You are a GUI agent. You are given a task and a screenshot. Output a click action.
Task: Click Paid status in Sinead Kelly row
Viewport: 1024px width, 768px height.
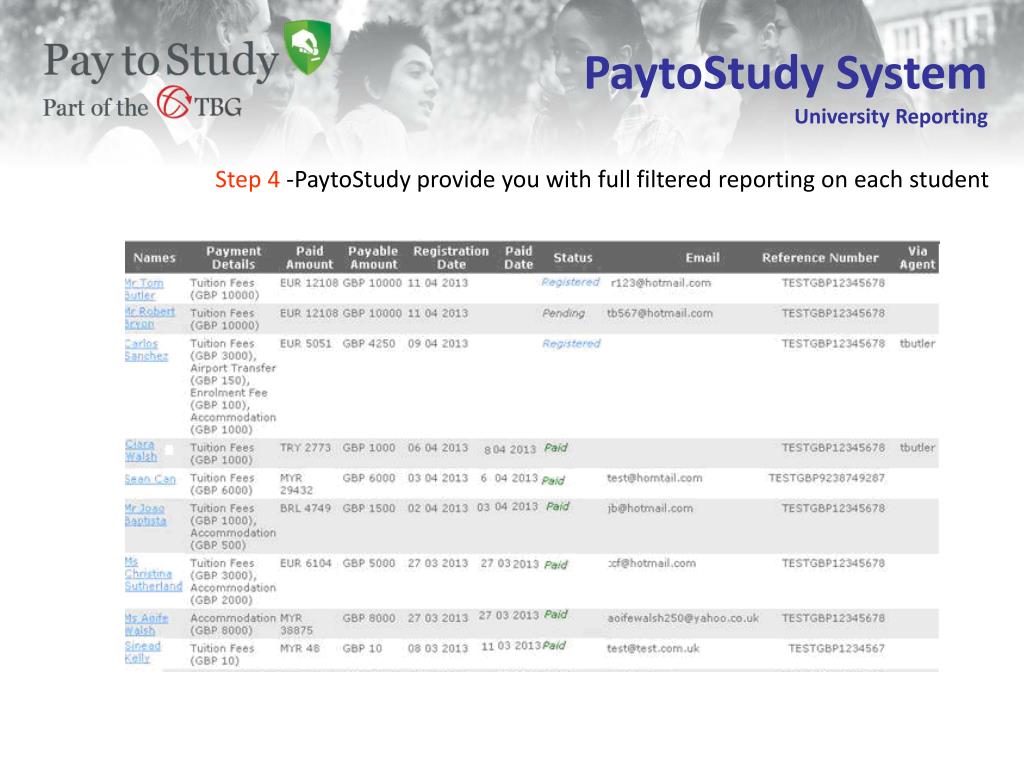(554, 645)
